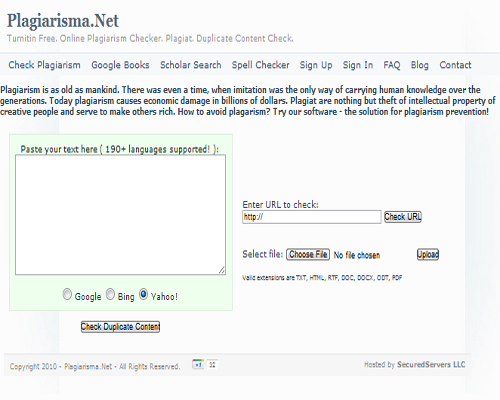The height and width of the screenshot is (400, 500).
Task: Click the Copyright 2010 footer text
Action: [x=95, y=367]
